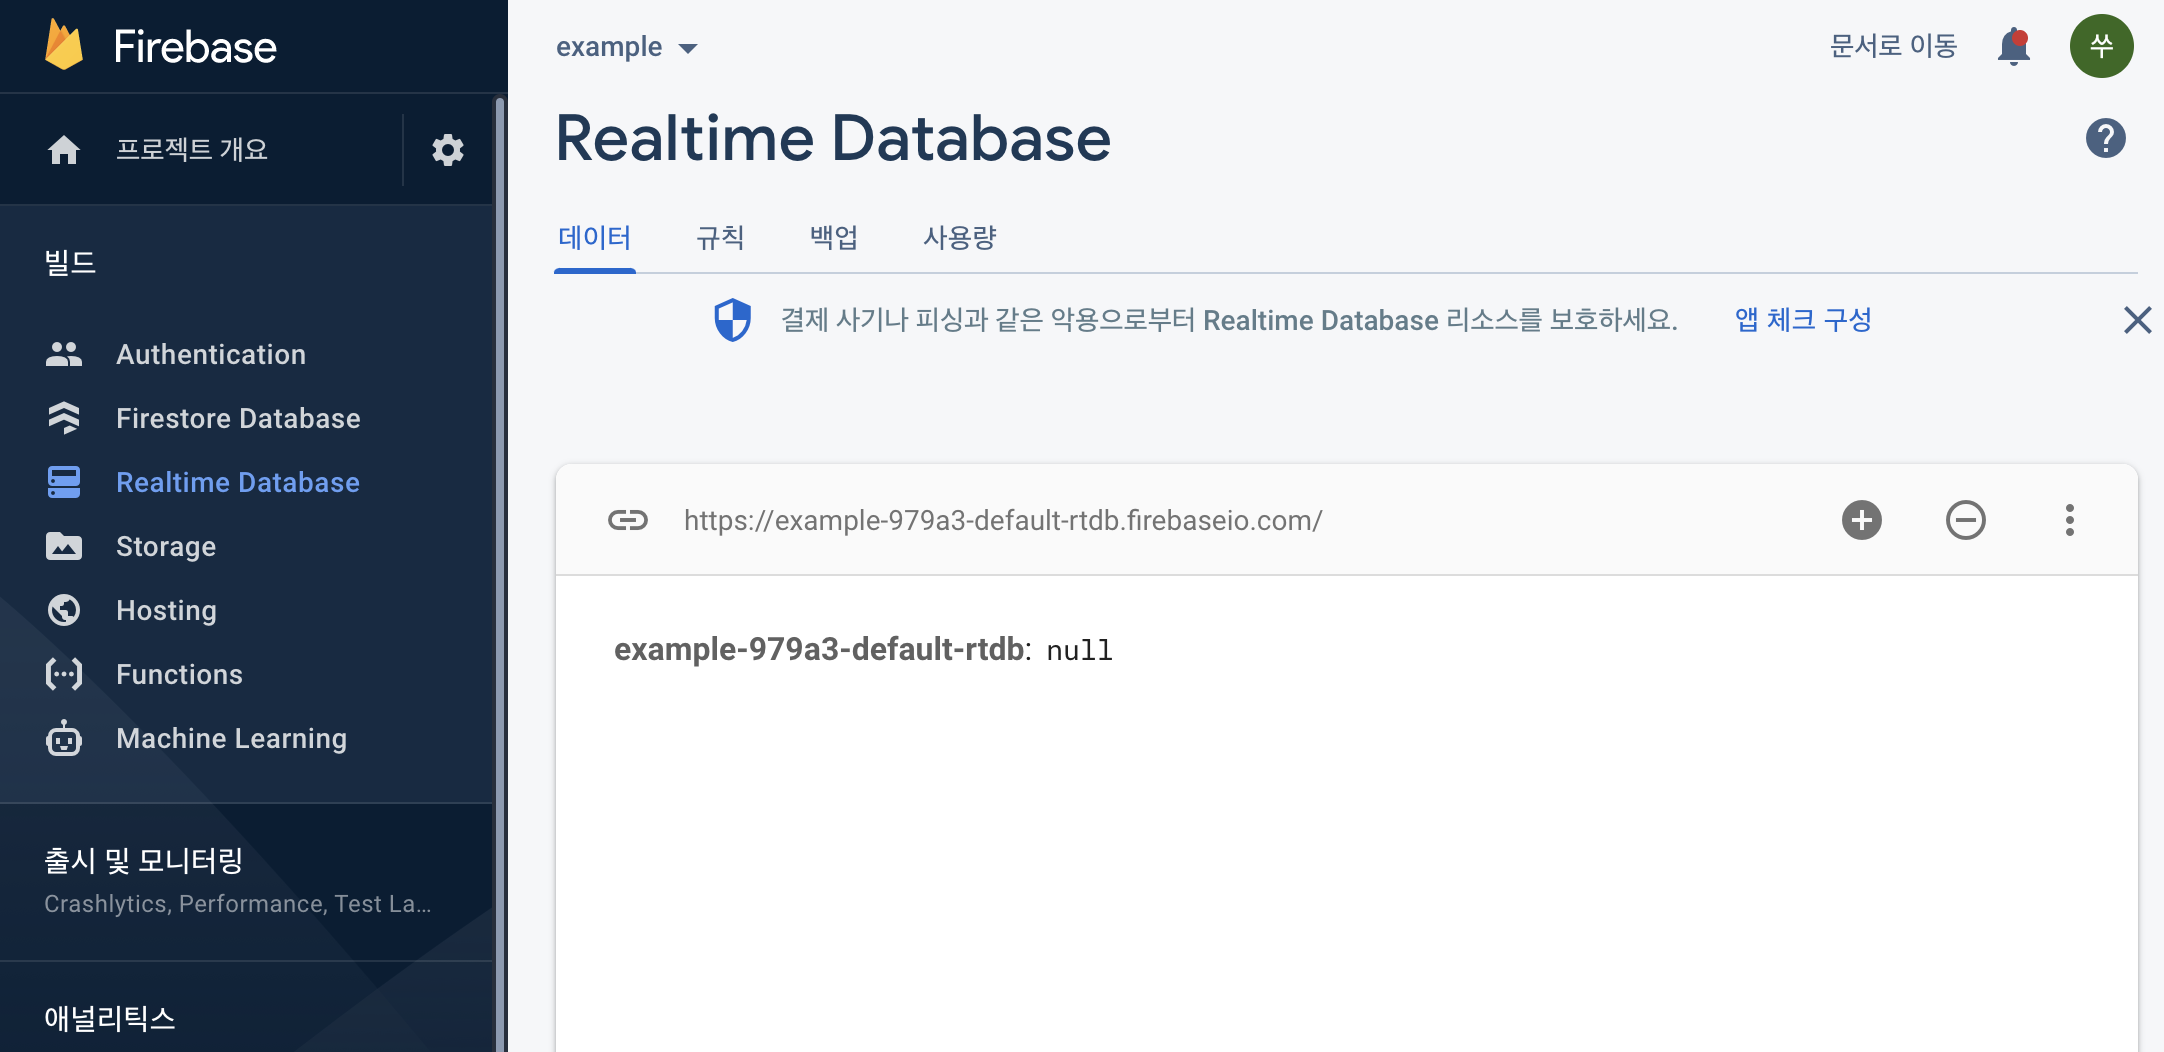The width and height of the screenshot is (2164, 1052).
Task: Expand the 애널리틱스 section
Action: 110,1018
